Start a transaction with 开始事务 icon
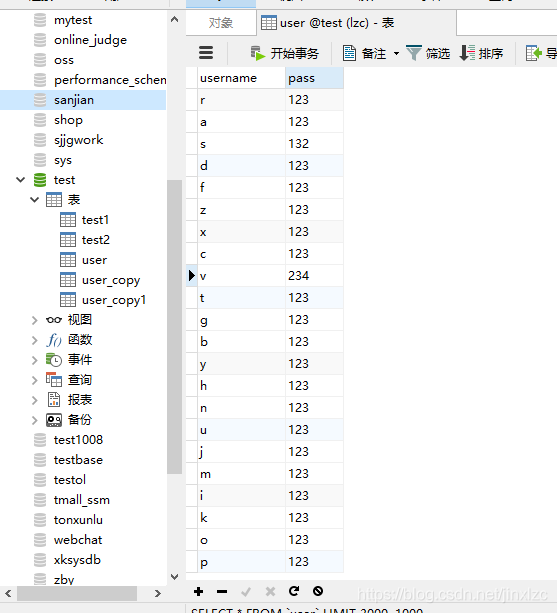The width and height of the screenshot is (557, 613). (258, 53)
